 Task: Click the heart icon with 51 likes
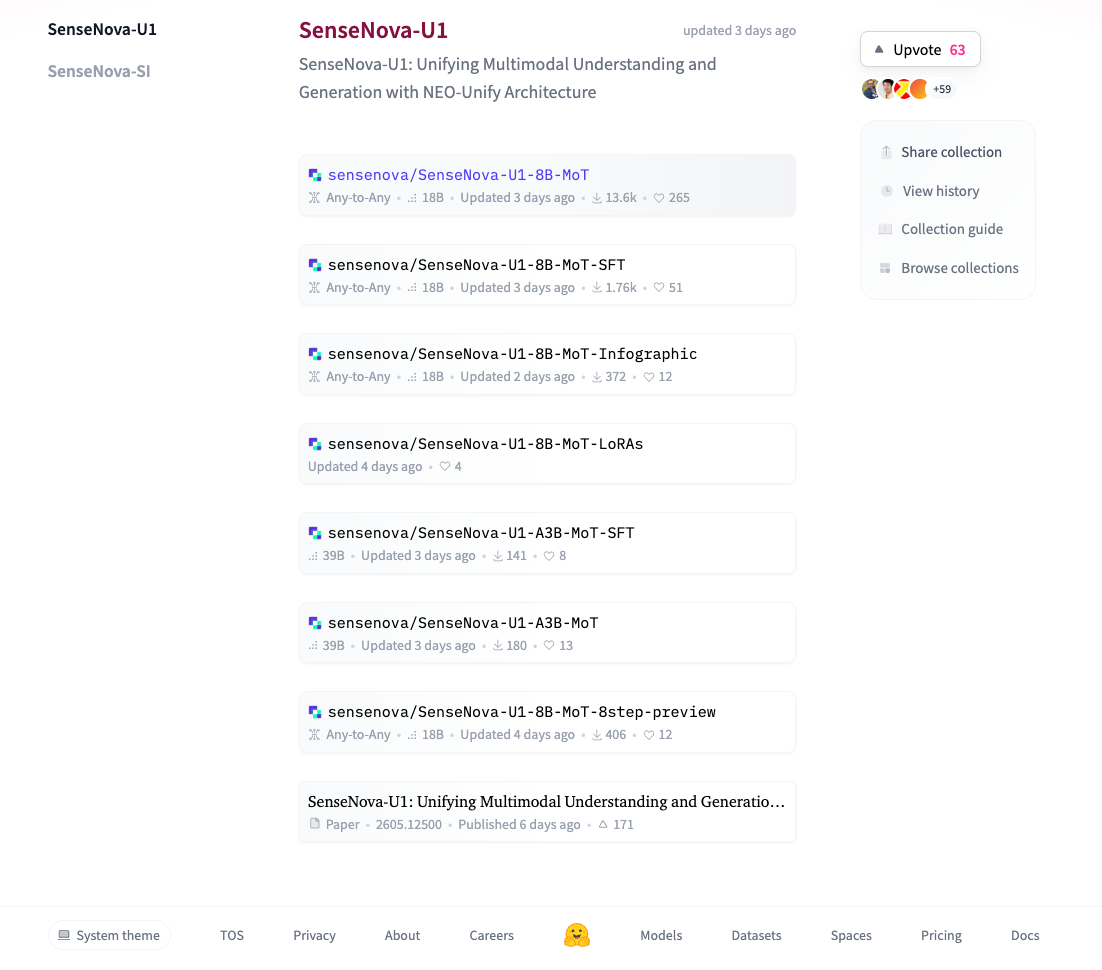click(x=659, y=287)
